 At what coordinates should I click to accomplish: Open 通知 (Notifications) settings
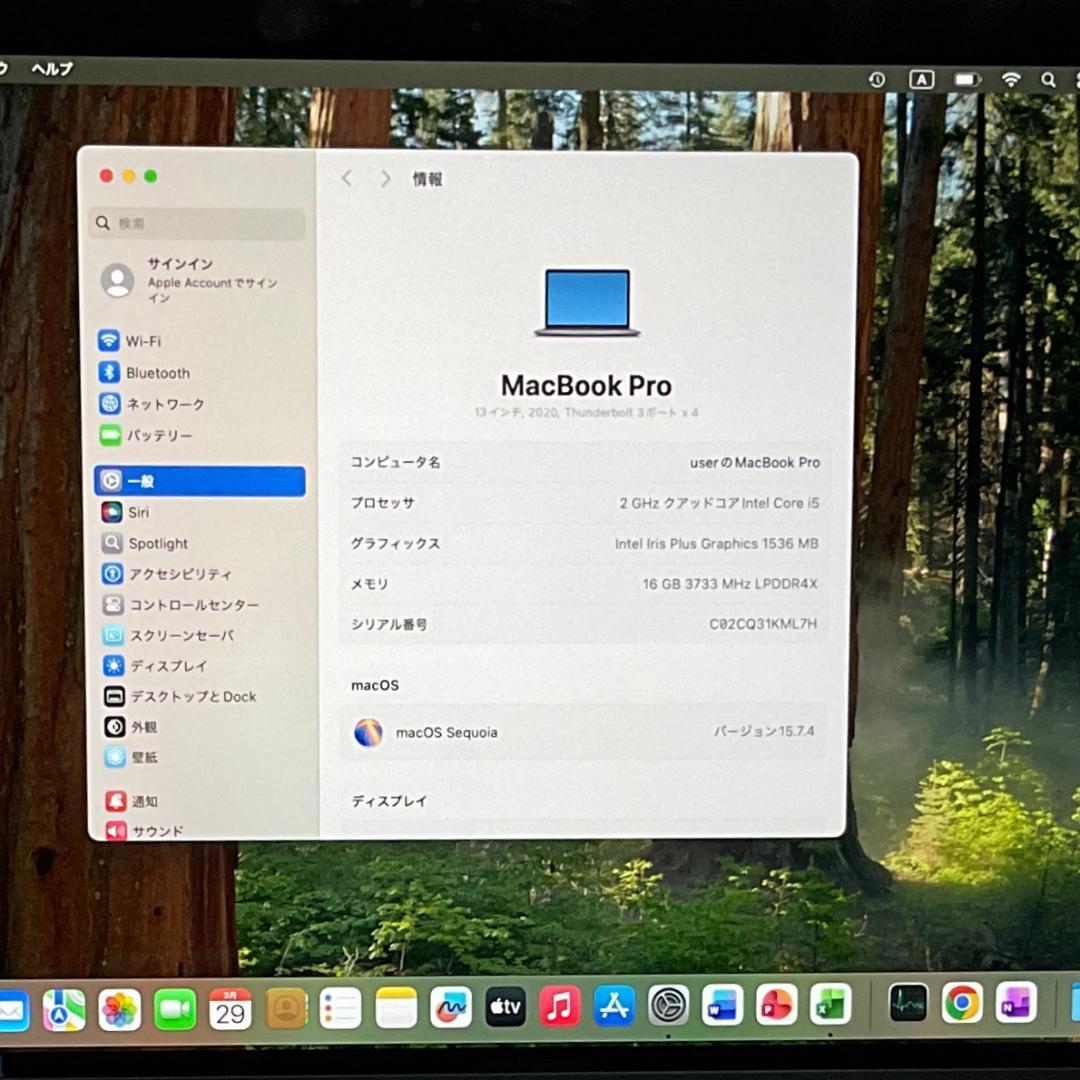coord(140,801)
